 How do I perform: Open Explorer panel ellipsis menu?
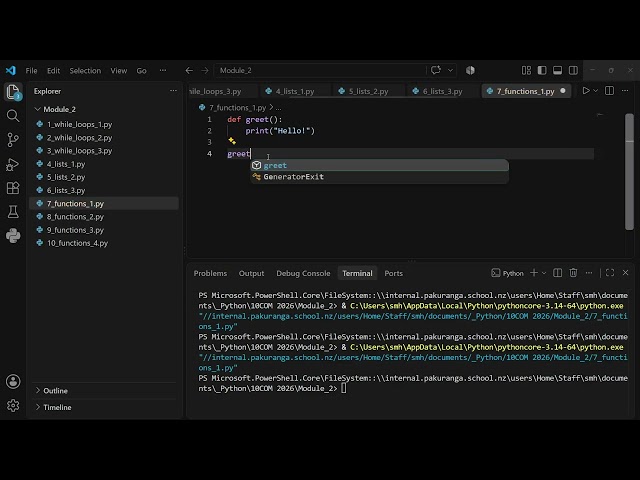(173, 91)
